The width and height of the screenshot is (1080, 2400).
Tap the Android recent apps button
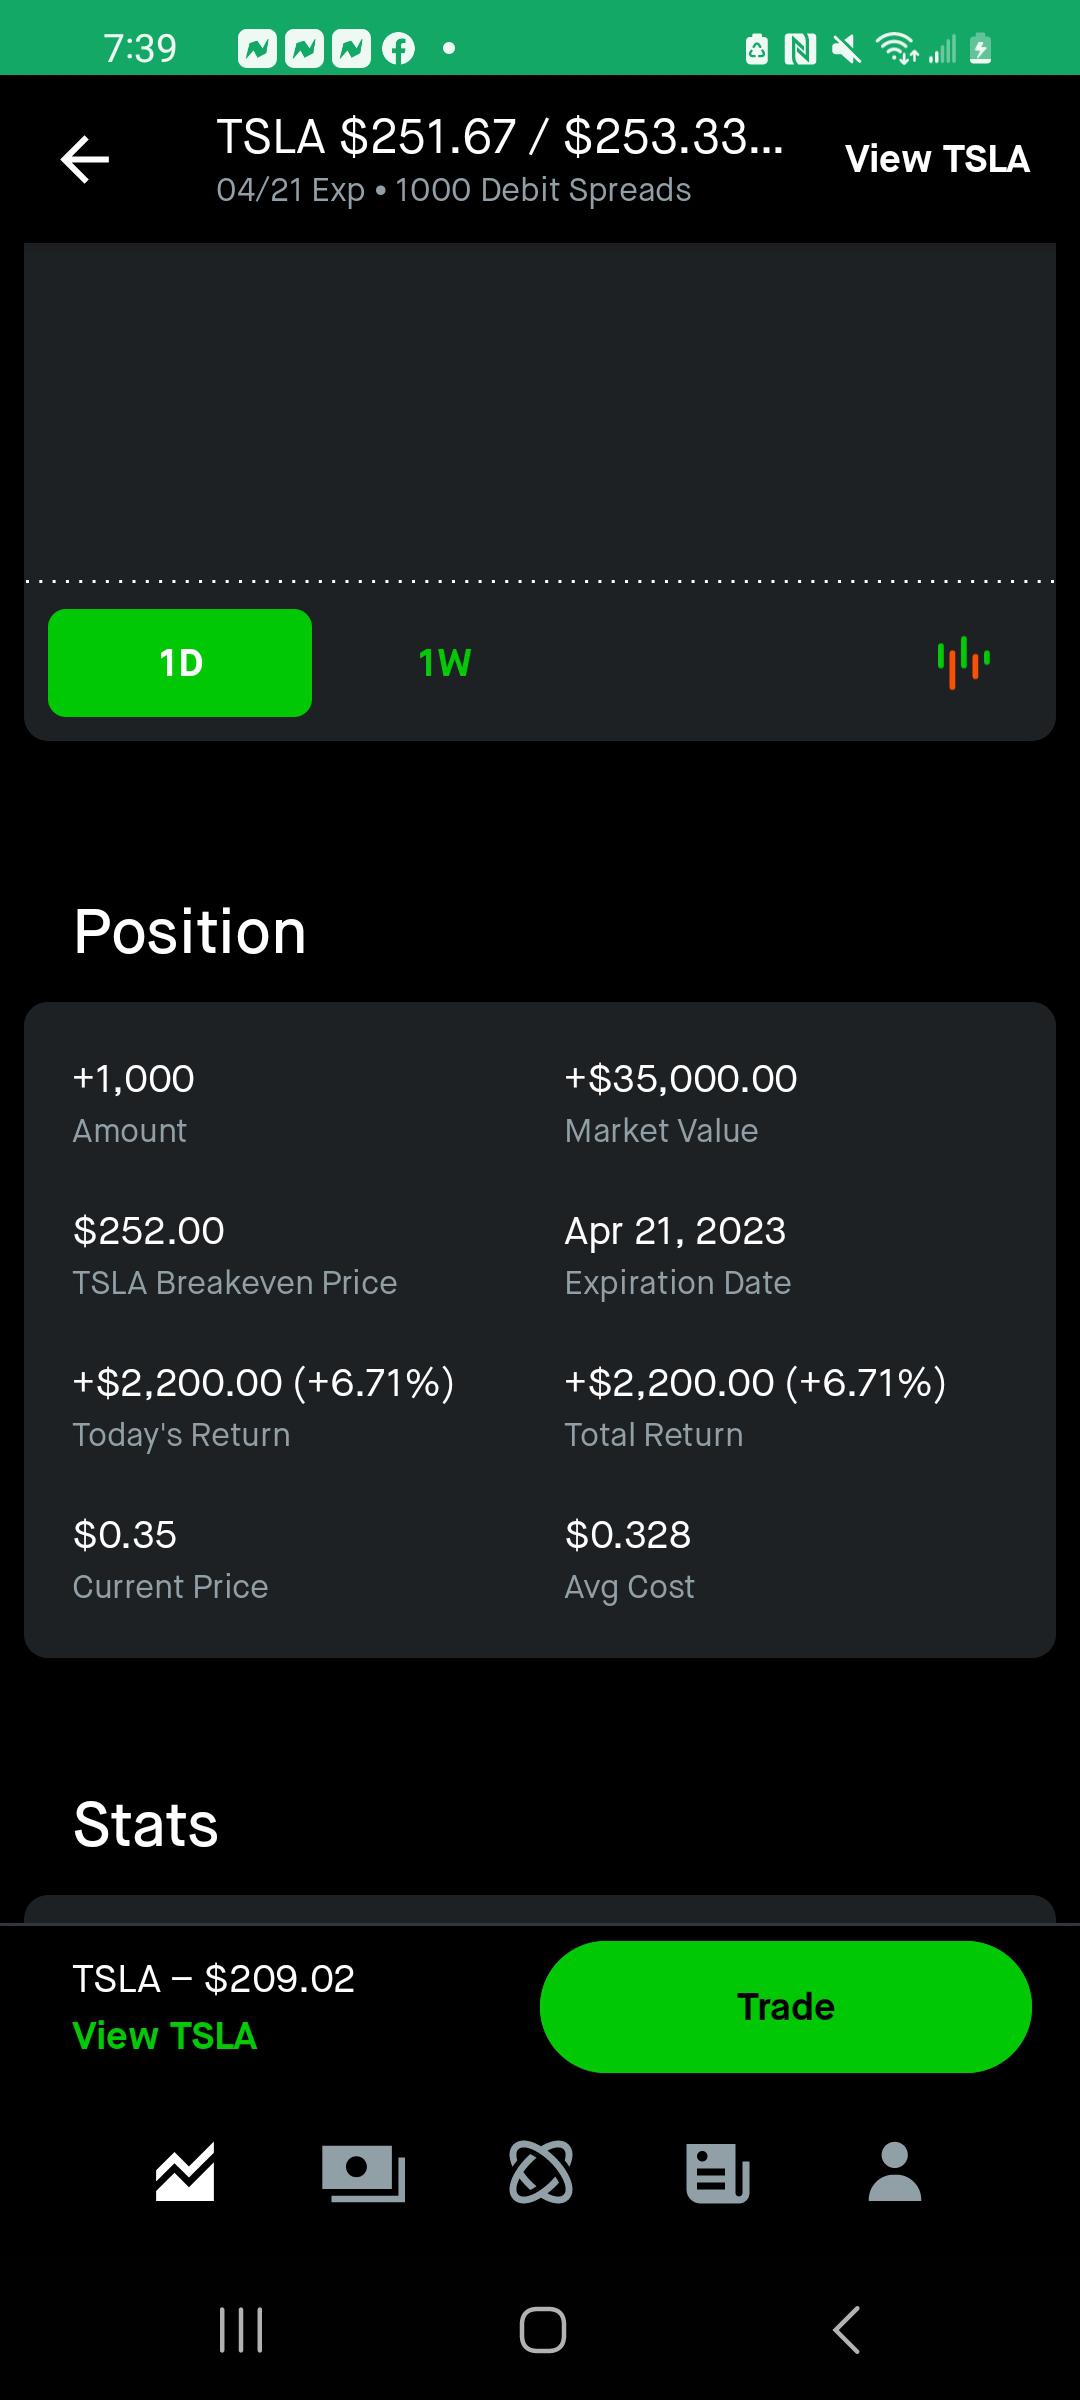click(241, 2330)
